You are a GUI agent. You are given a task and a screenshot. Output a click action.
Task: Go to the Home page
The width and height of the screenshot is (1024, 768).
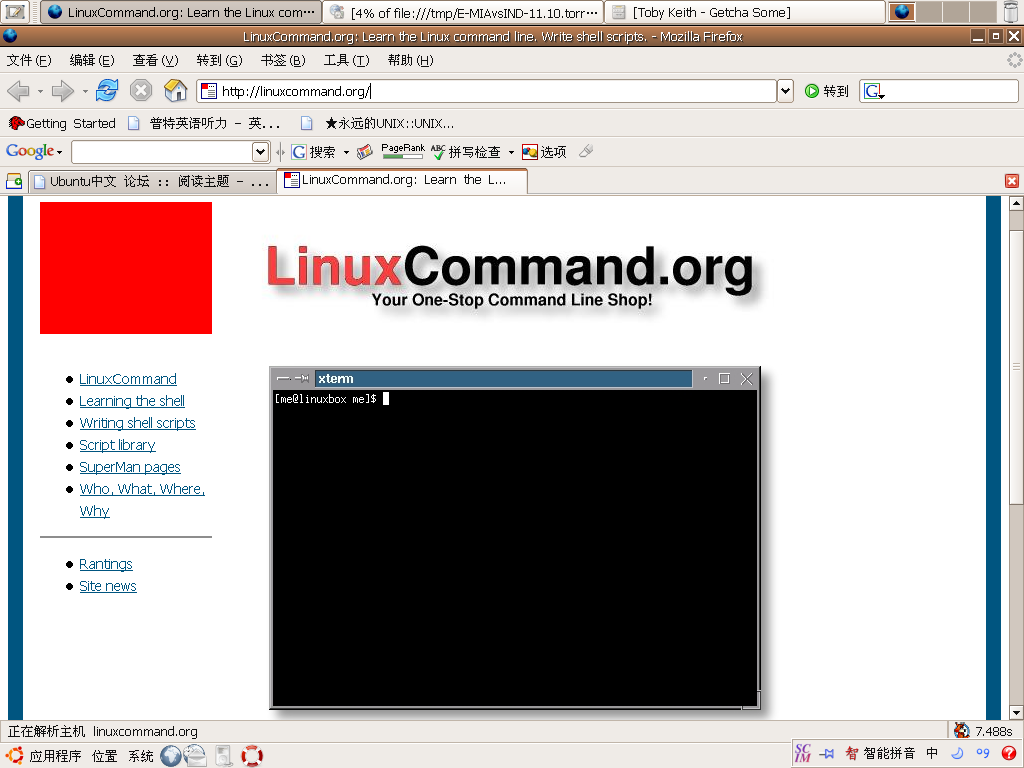tap(175, 90)
